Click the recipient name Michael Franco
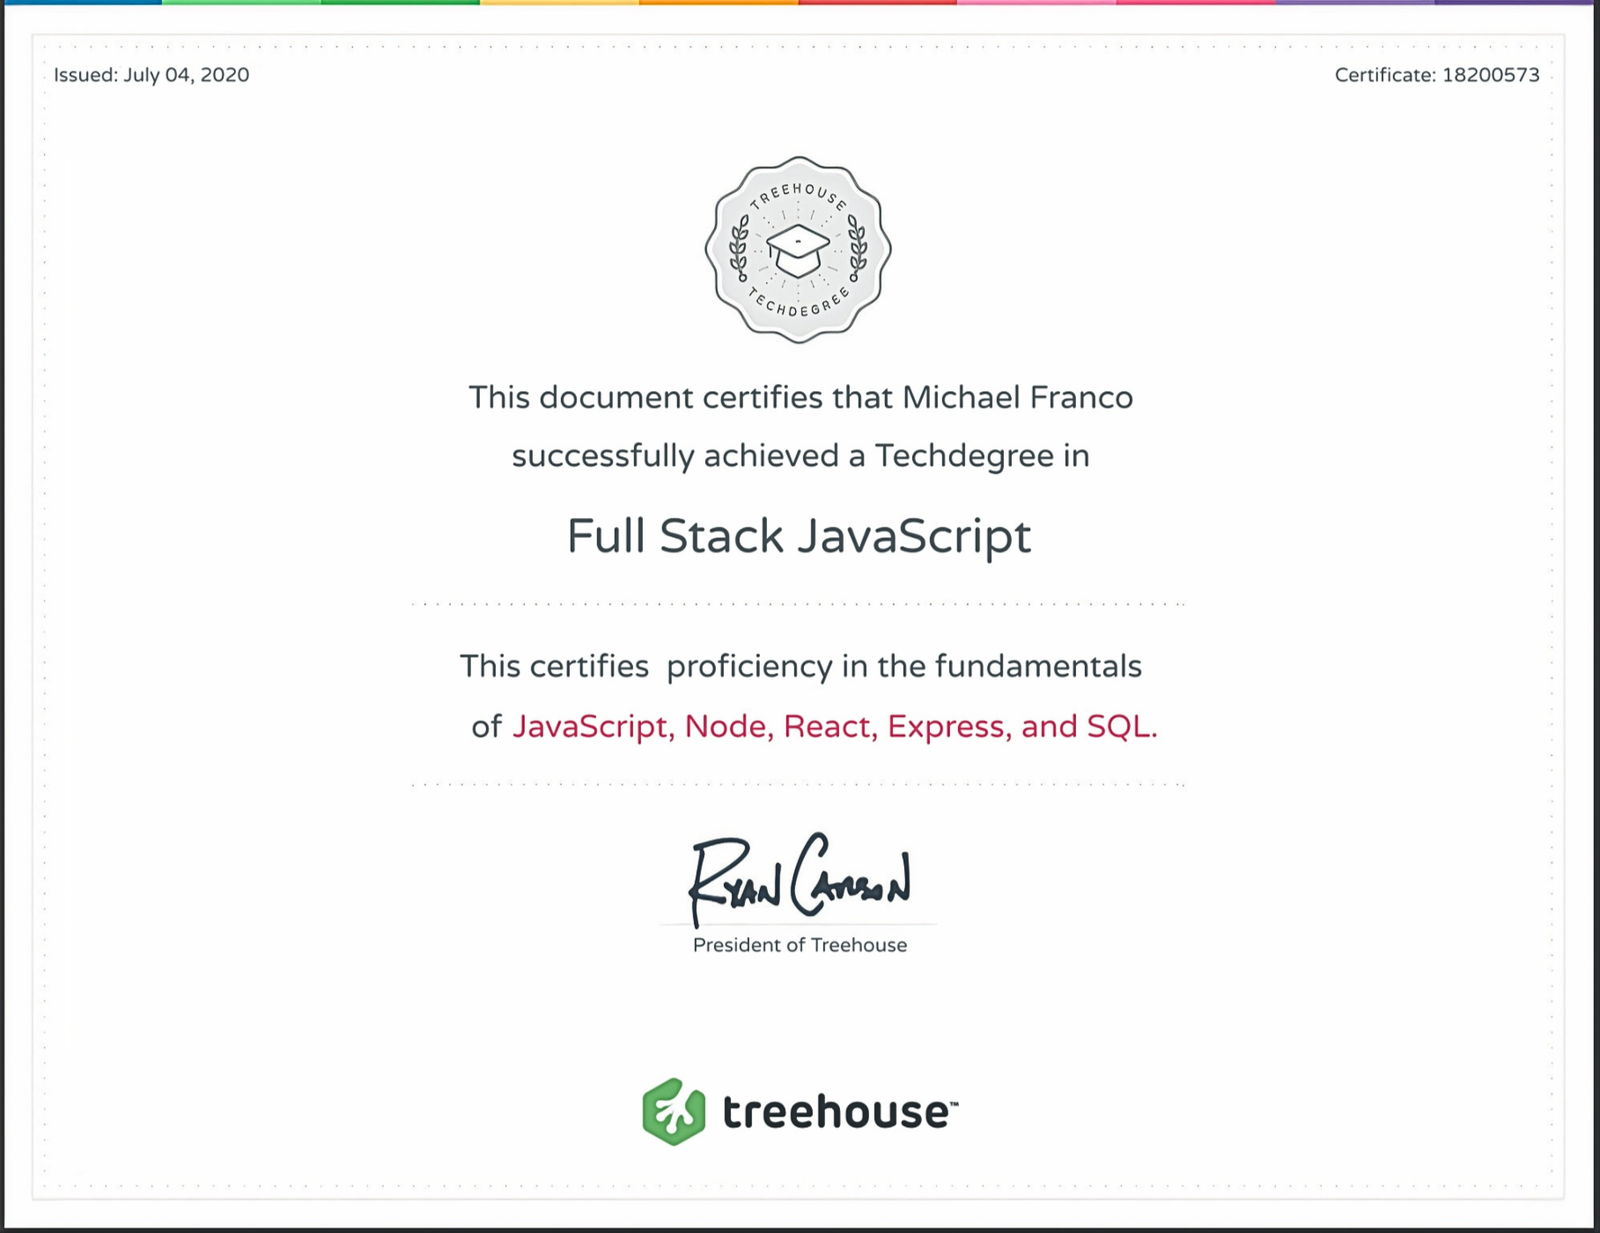The width and height of the screenshot is (1600, 1233). click(1017, 398)
